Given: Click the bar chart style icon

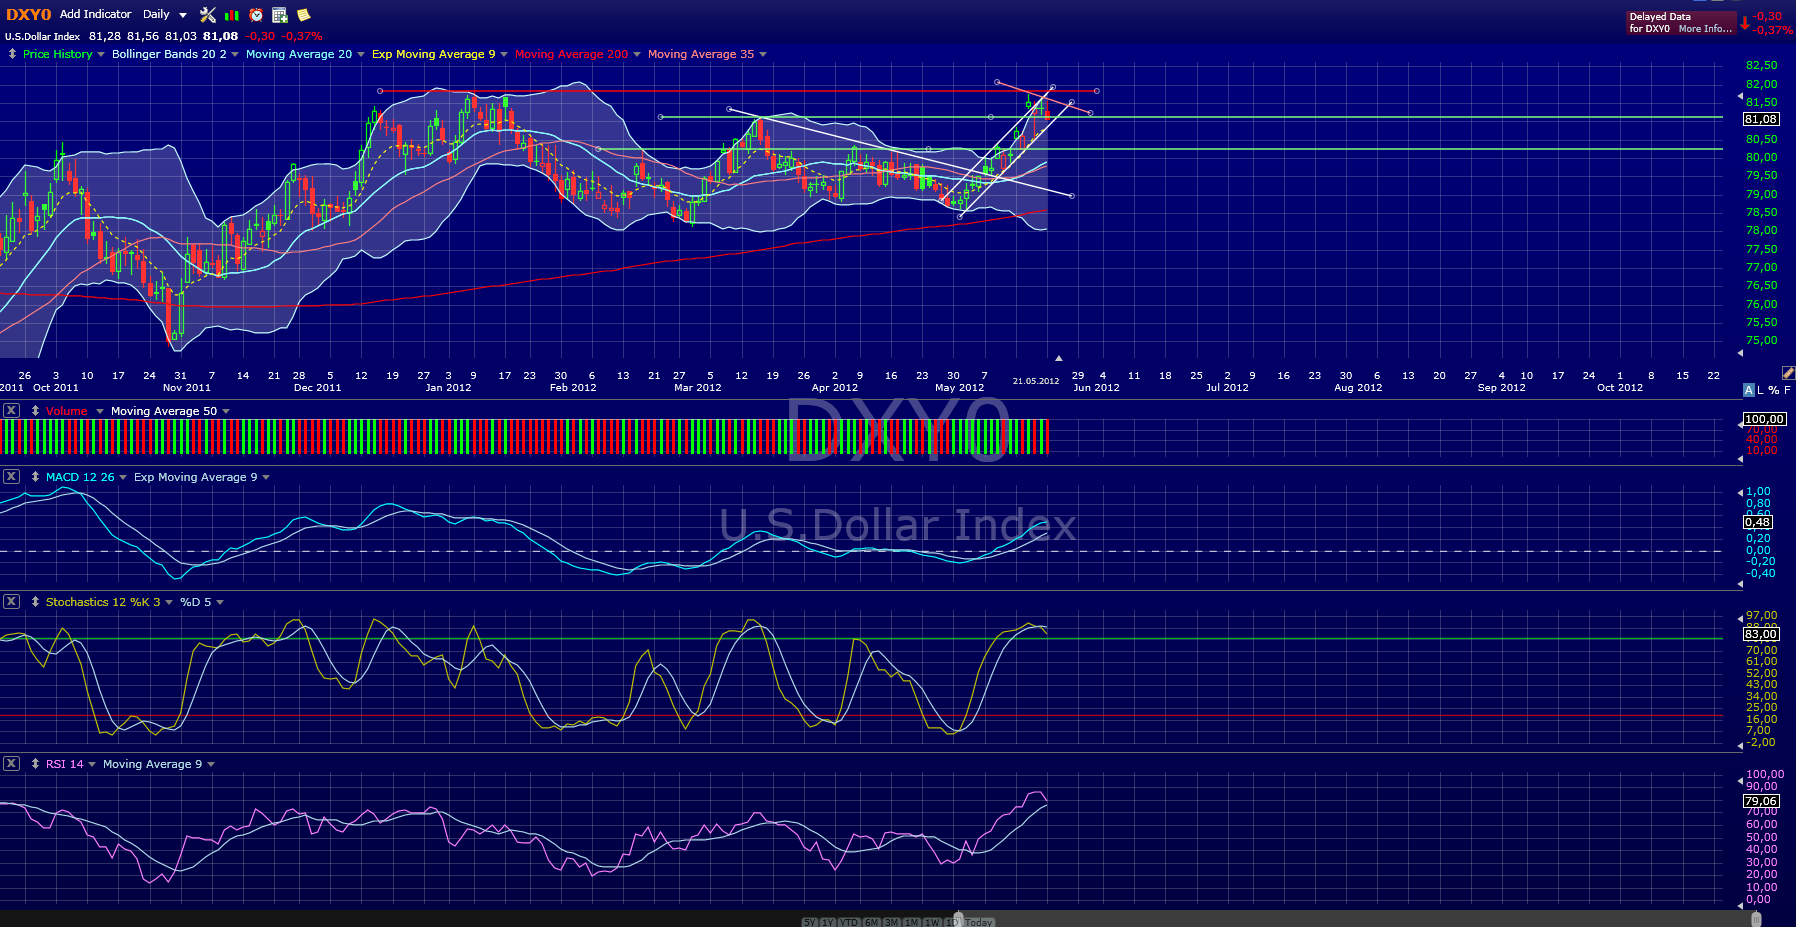Looking at the screenshot, I should (x=232, y=15).
